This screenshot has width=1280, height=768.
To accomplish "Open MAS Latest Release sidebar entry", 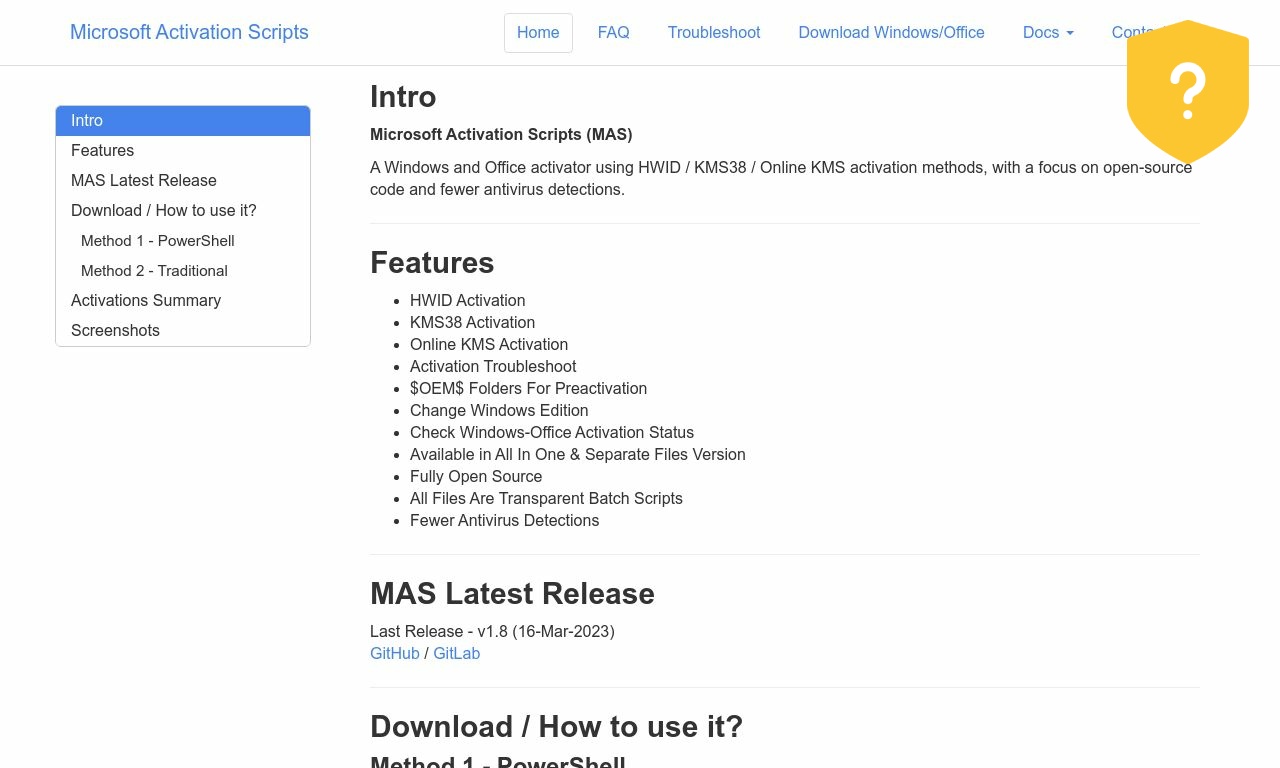I will pos(144,180).
